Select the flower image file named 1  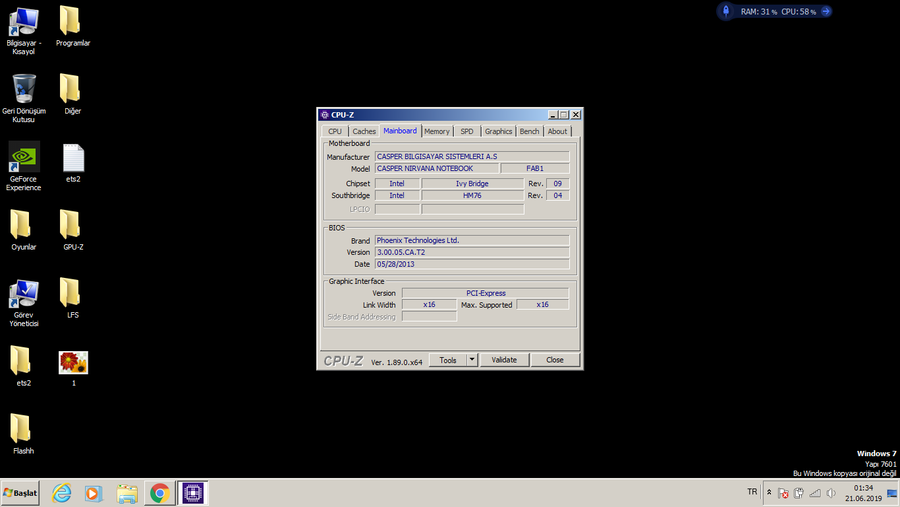click(73, 368)
